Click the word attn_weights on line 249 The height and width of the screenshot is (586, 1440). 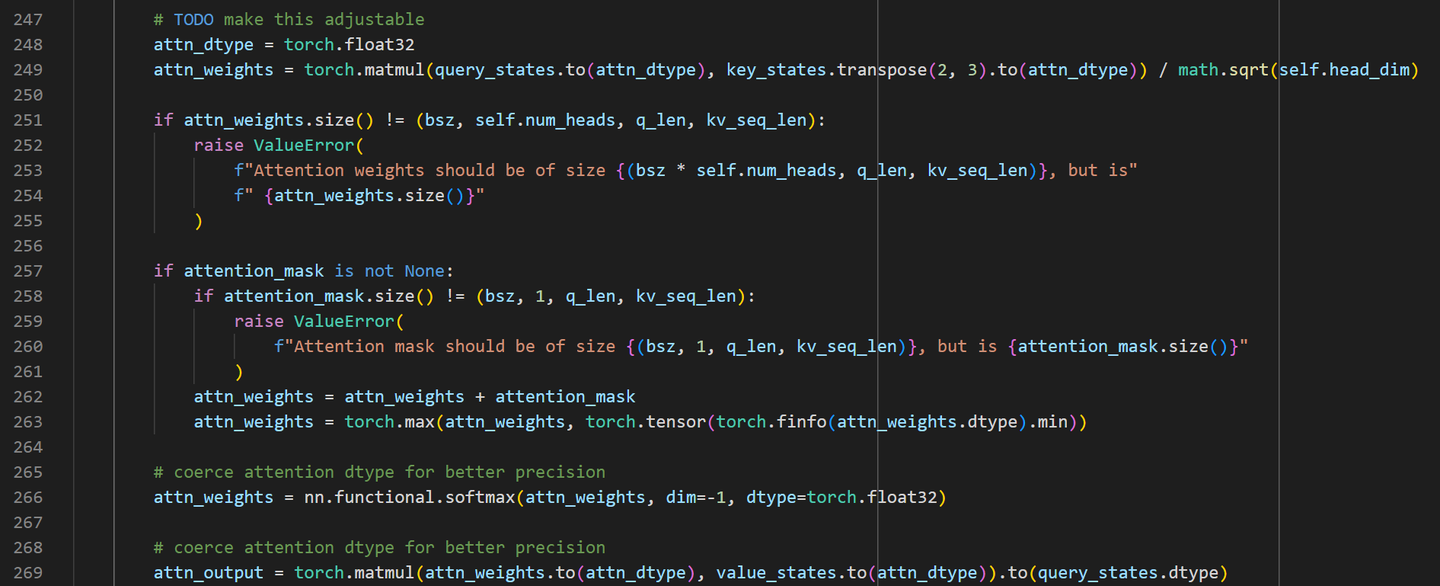click(213, 69)
